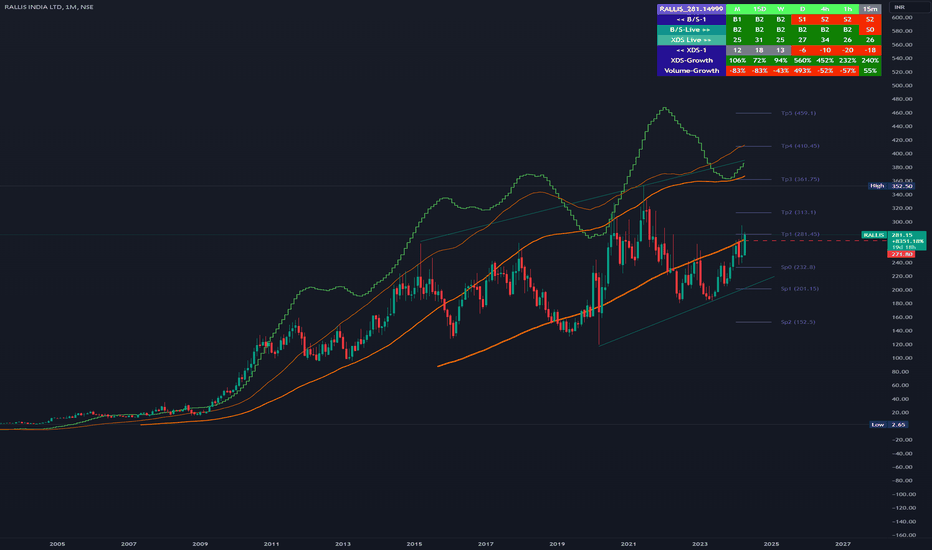Click the Tp2 (313.1) target label
The width and height of the screenshot is (932, 550).
798,212
